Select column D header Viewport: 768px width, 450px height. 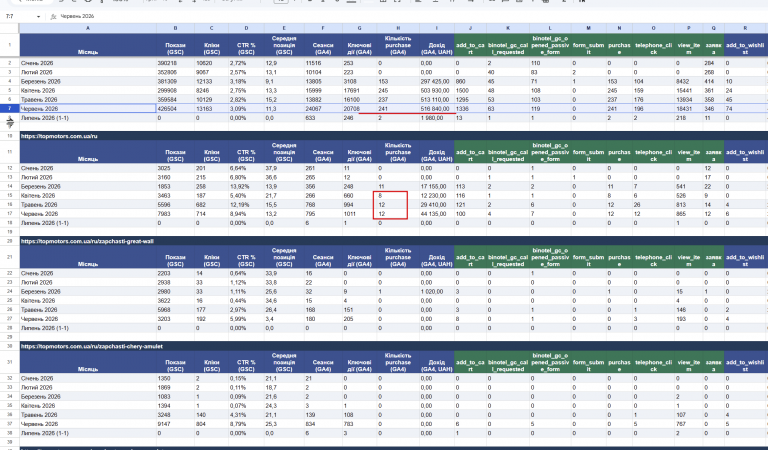(246, 28)
